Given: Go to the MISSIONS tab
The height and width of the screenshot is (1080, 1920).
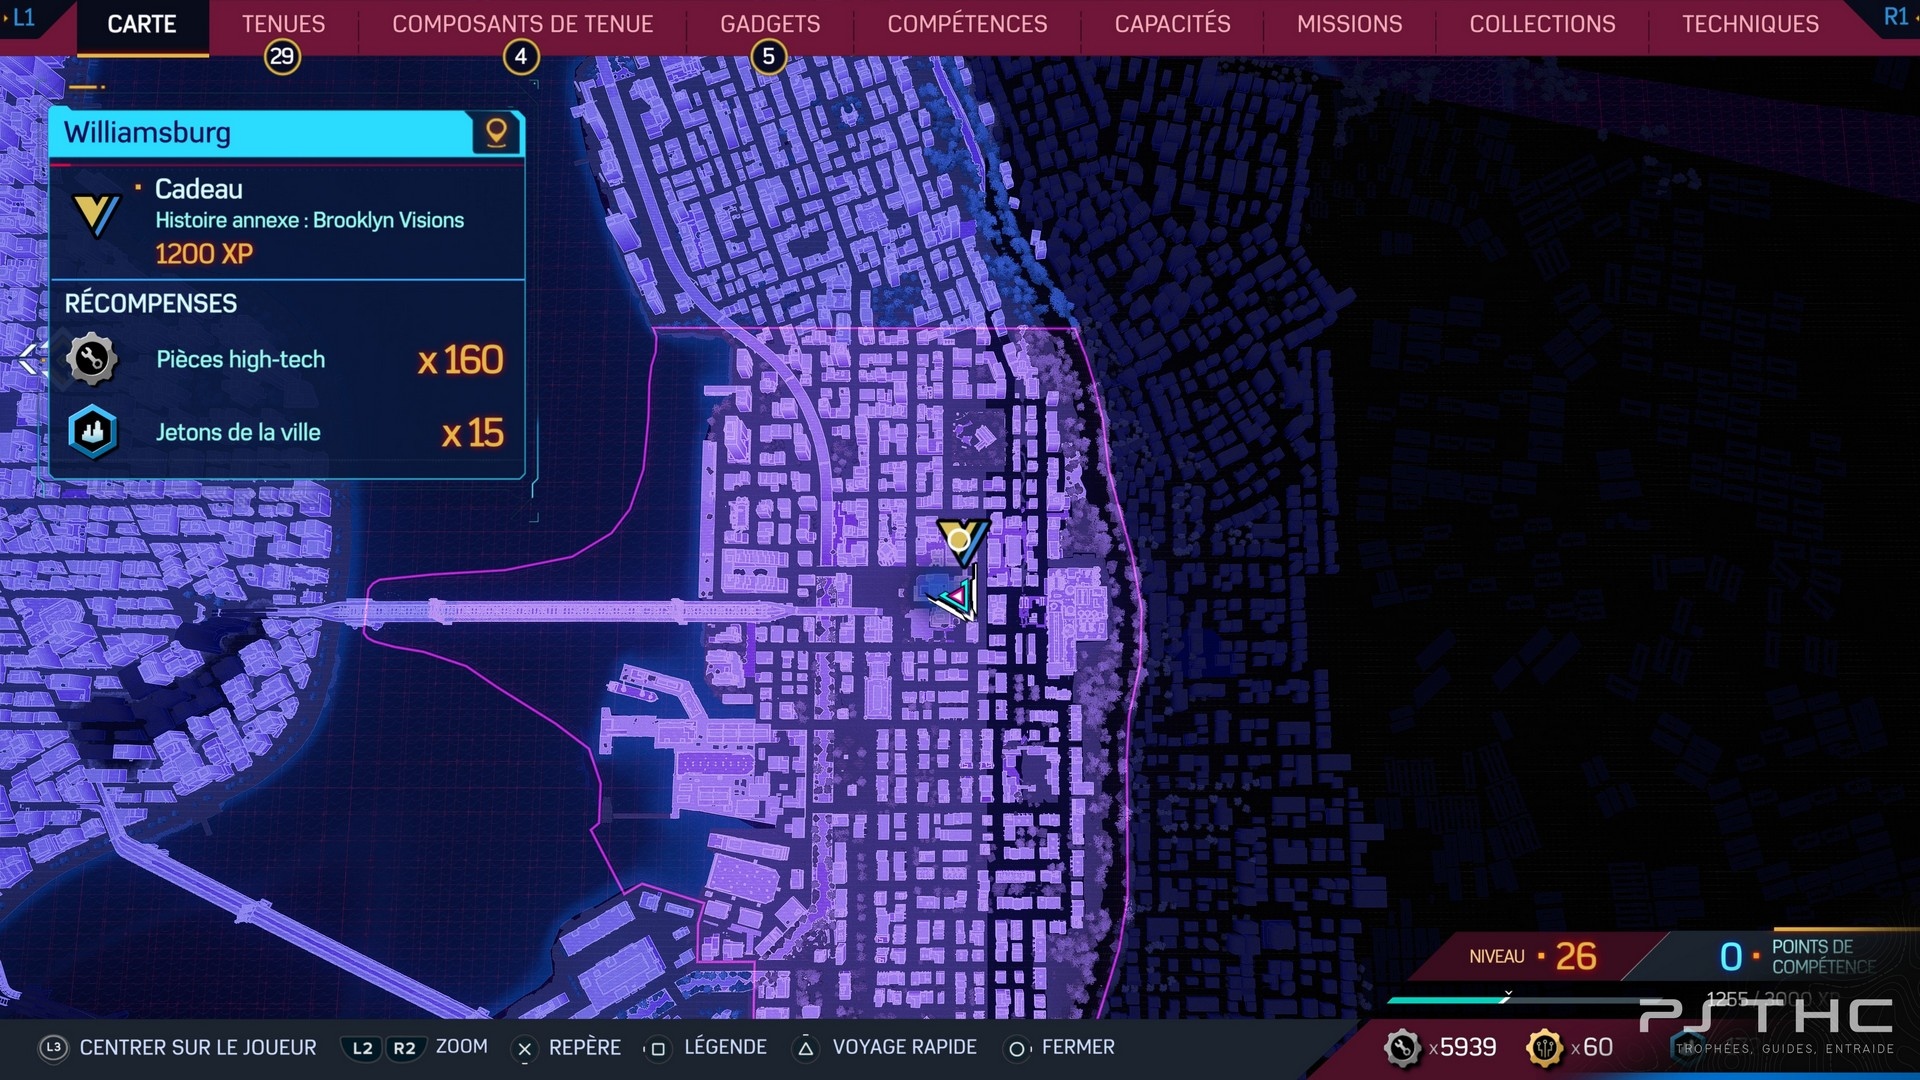Looking at the screenshot, I should (x=1349, y=24).
